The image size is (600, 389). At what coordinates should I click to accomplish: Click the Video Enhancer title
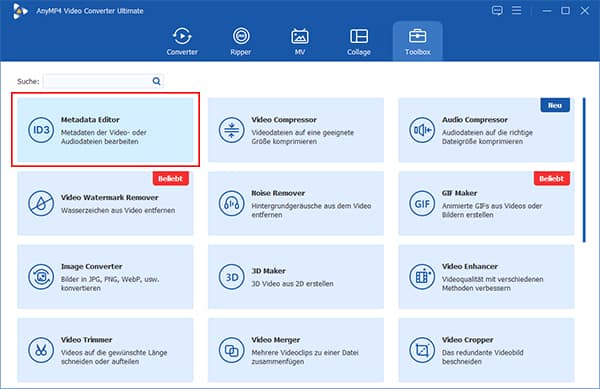[470, 267]
